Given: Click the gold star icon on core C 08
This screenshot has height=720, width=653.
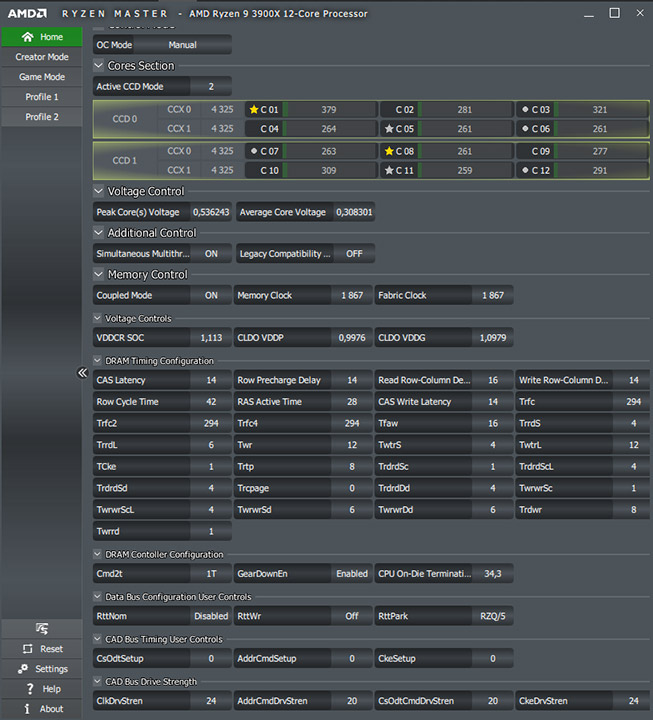Looking at the screenshot, I should 389,151.
